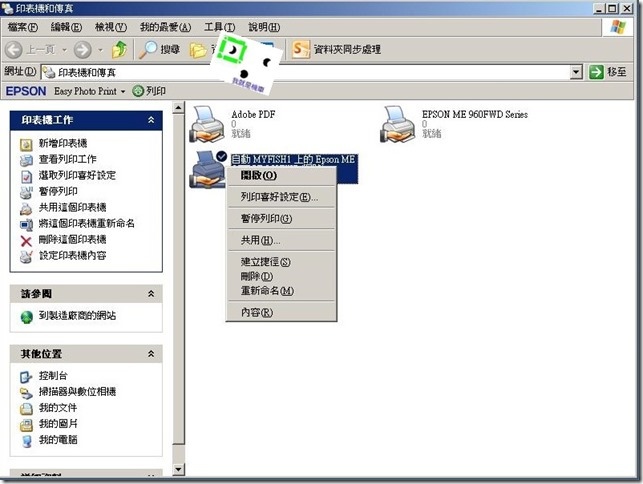Image resolution: width=643 pixels, height=484 pixels.
Task: Click the Back arrow toolbar icon
Action: [x=14, y=50]
